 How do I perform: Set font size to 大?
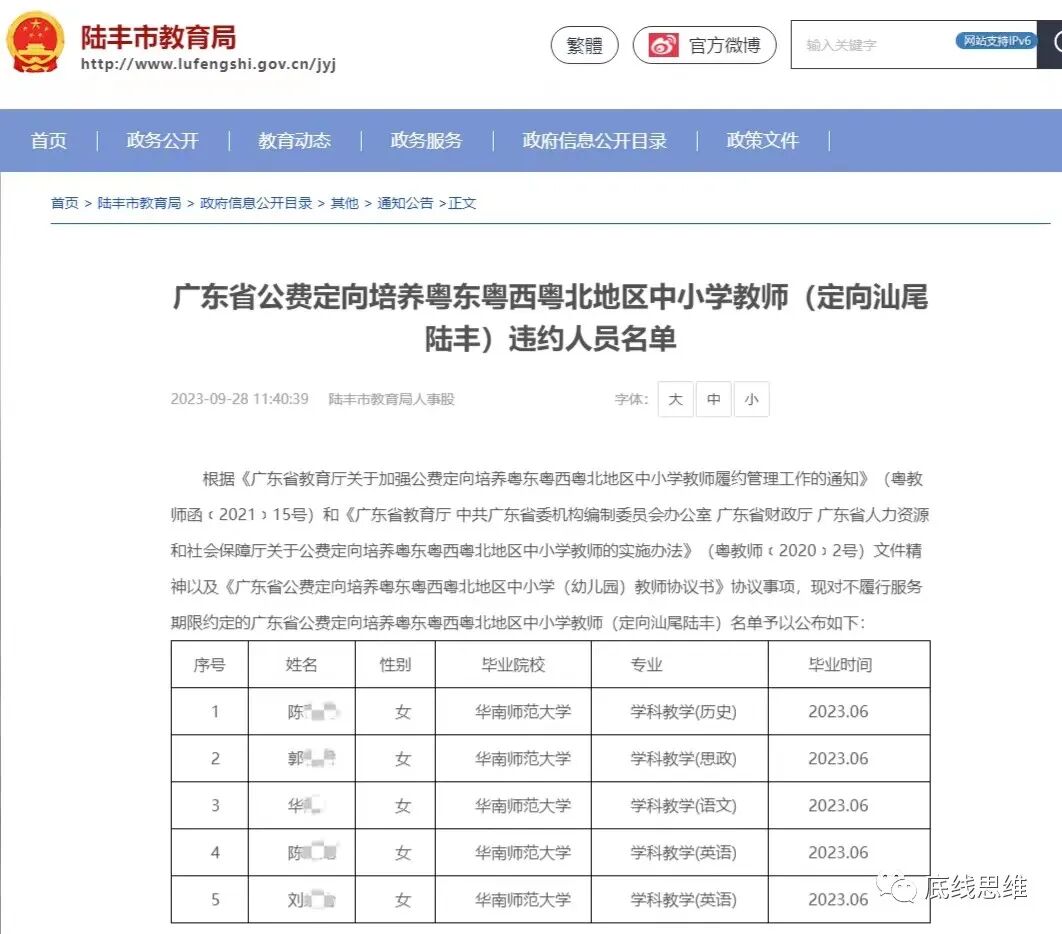(x=675, y=399)
